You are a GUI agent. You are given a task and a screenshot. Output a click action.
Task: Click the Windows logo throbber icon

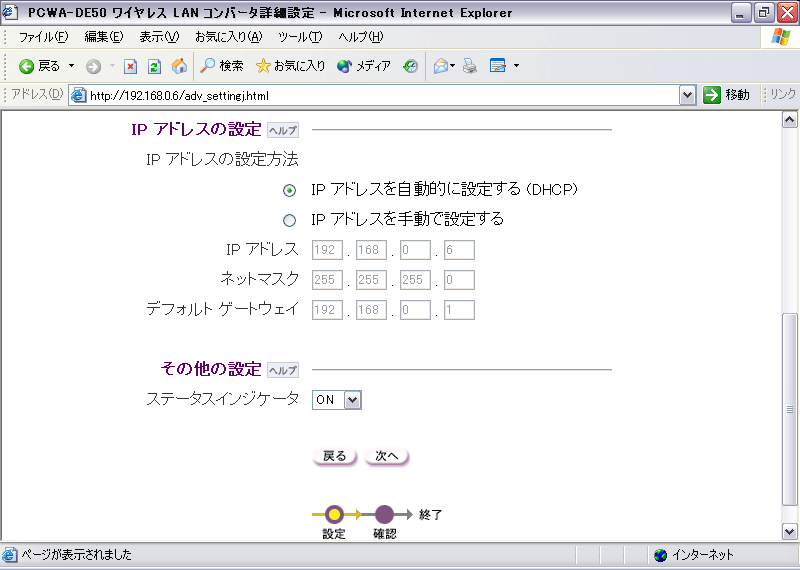[781, 37]
